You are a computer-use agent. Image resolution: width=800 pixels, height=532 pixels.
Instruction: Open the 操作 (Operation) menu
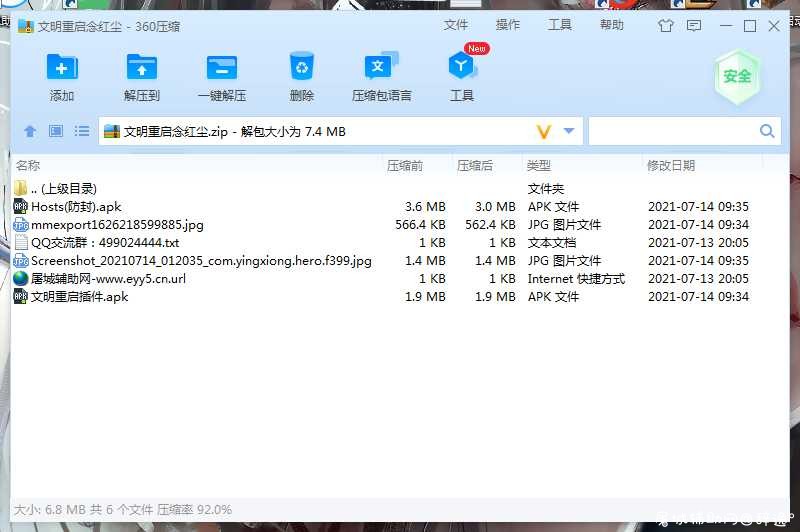click(x=508, y=24)
